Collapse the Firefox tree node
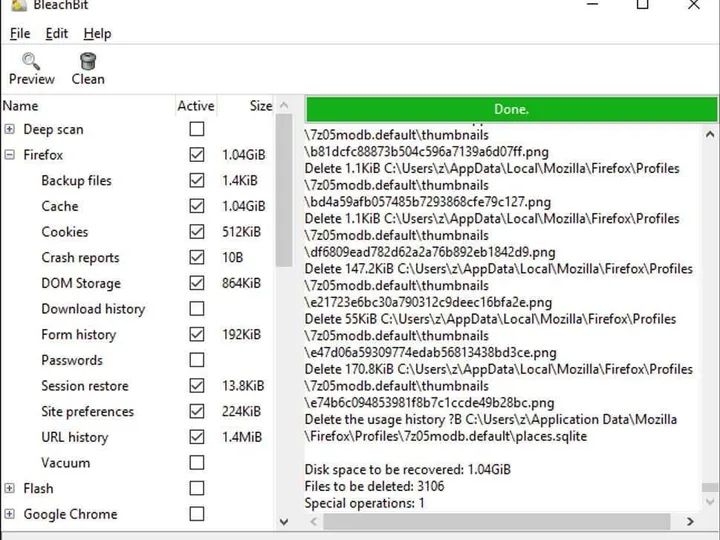 [x=9, y=155]
